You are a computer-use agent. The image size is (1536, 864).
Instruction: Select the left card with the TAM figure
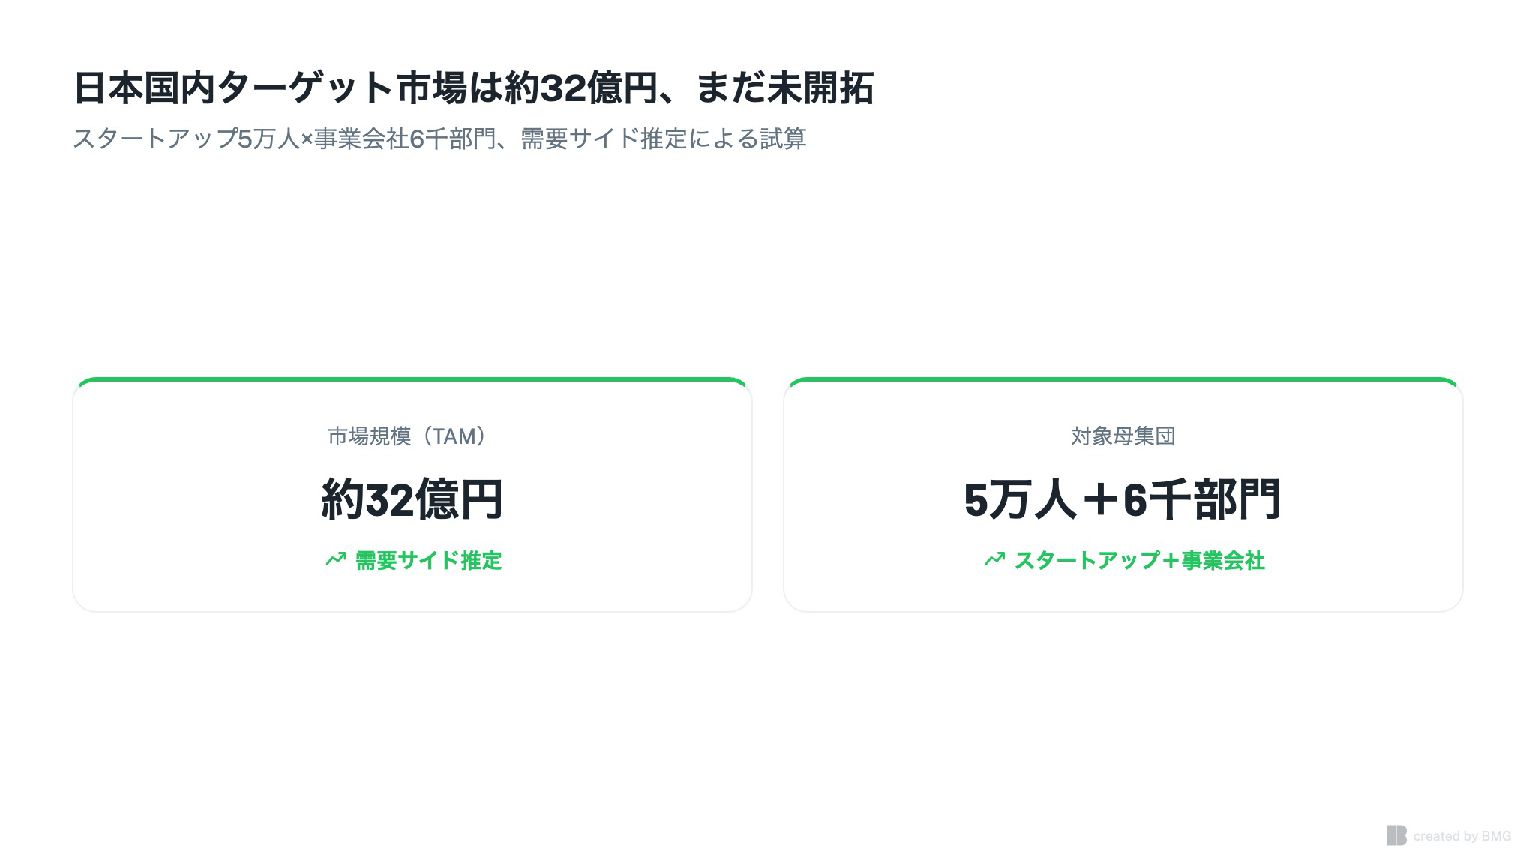point(412,495)
